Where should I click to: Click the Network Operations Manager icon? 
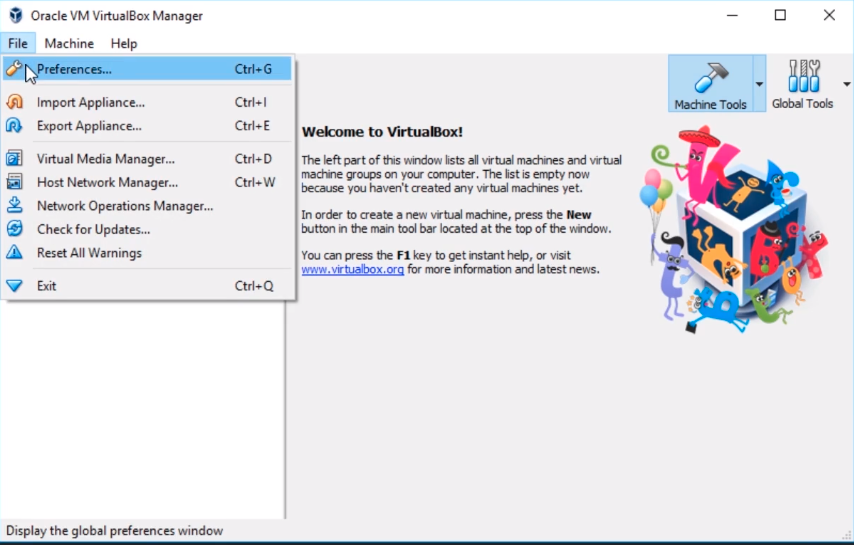click(14, 206)
